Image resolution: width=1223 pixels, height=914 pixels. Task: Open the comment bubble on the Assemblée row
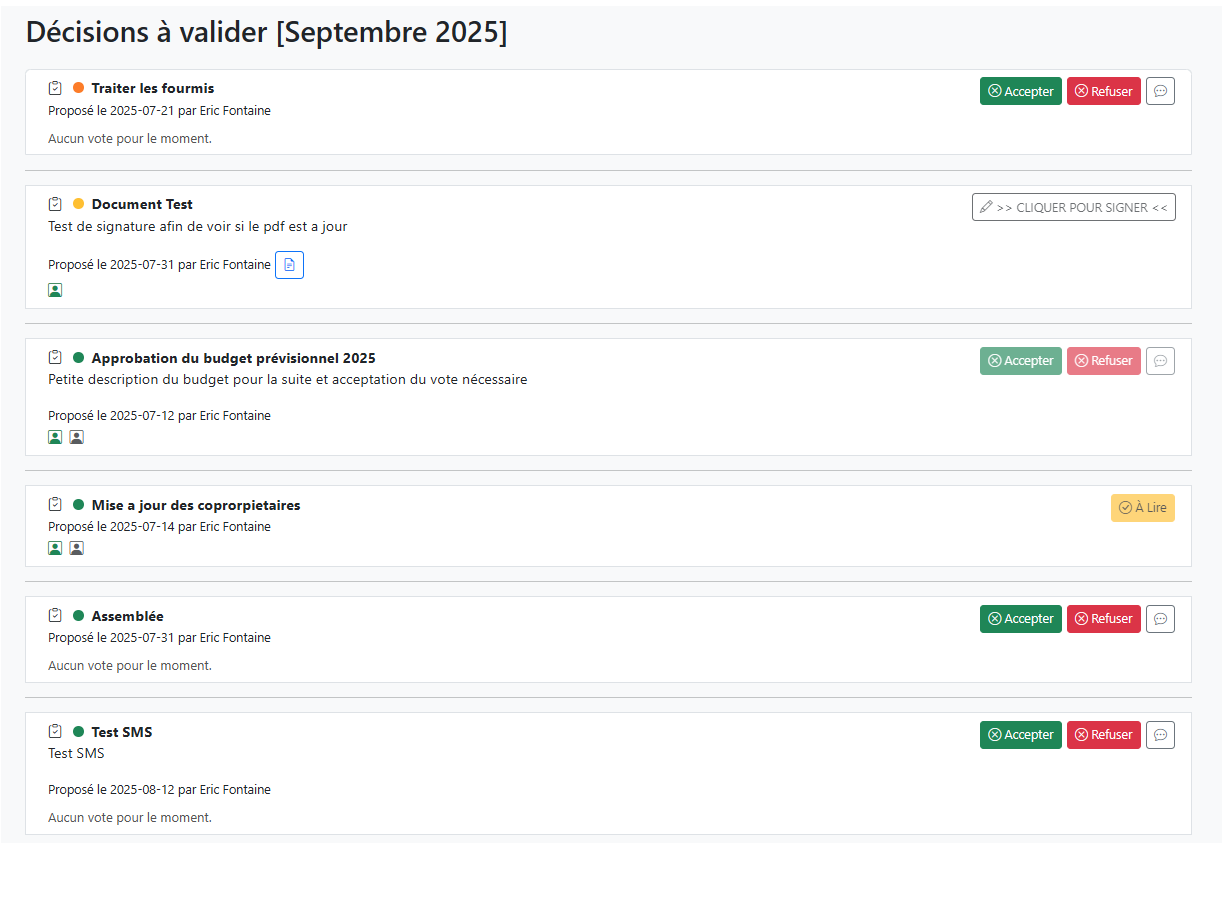1160,618
